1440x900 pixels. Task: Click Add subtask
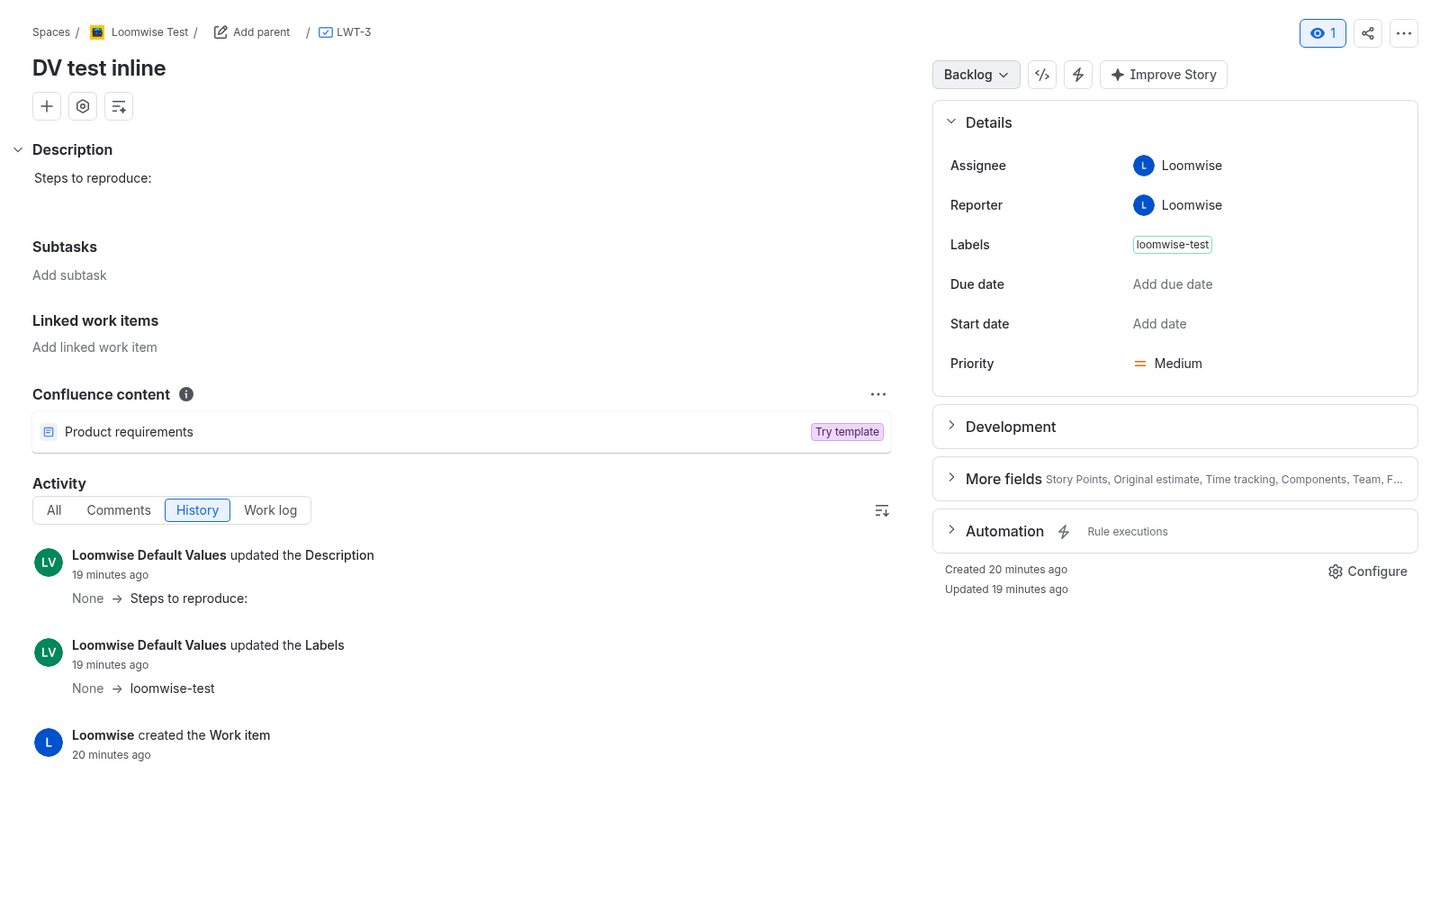coord(69,275)
